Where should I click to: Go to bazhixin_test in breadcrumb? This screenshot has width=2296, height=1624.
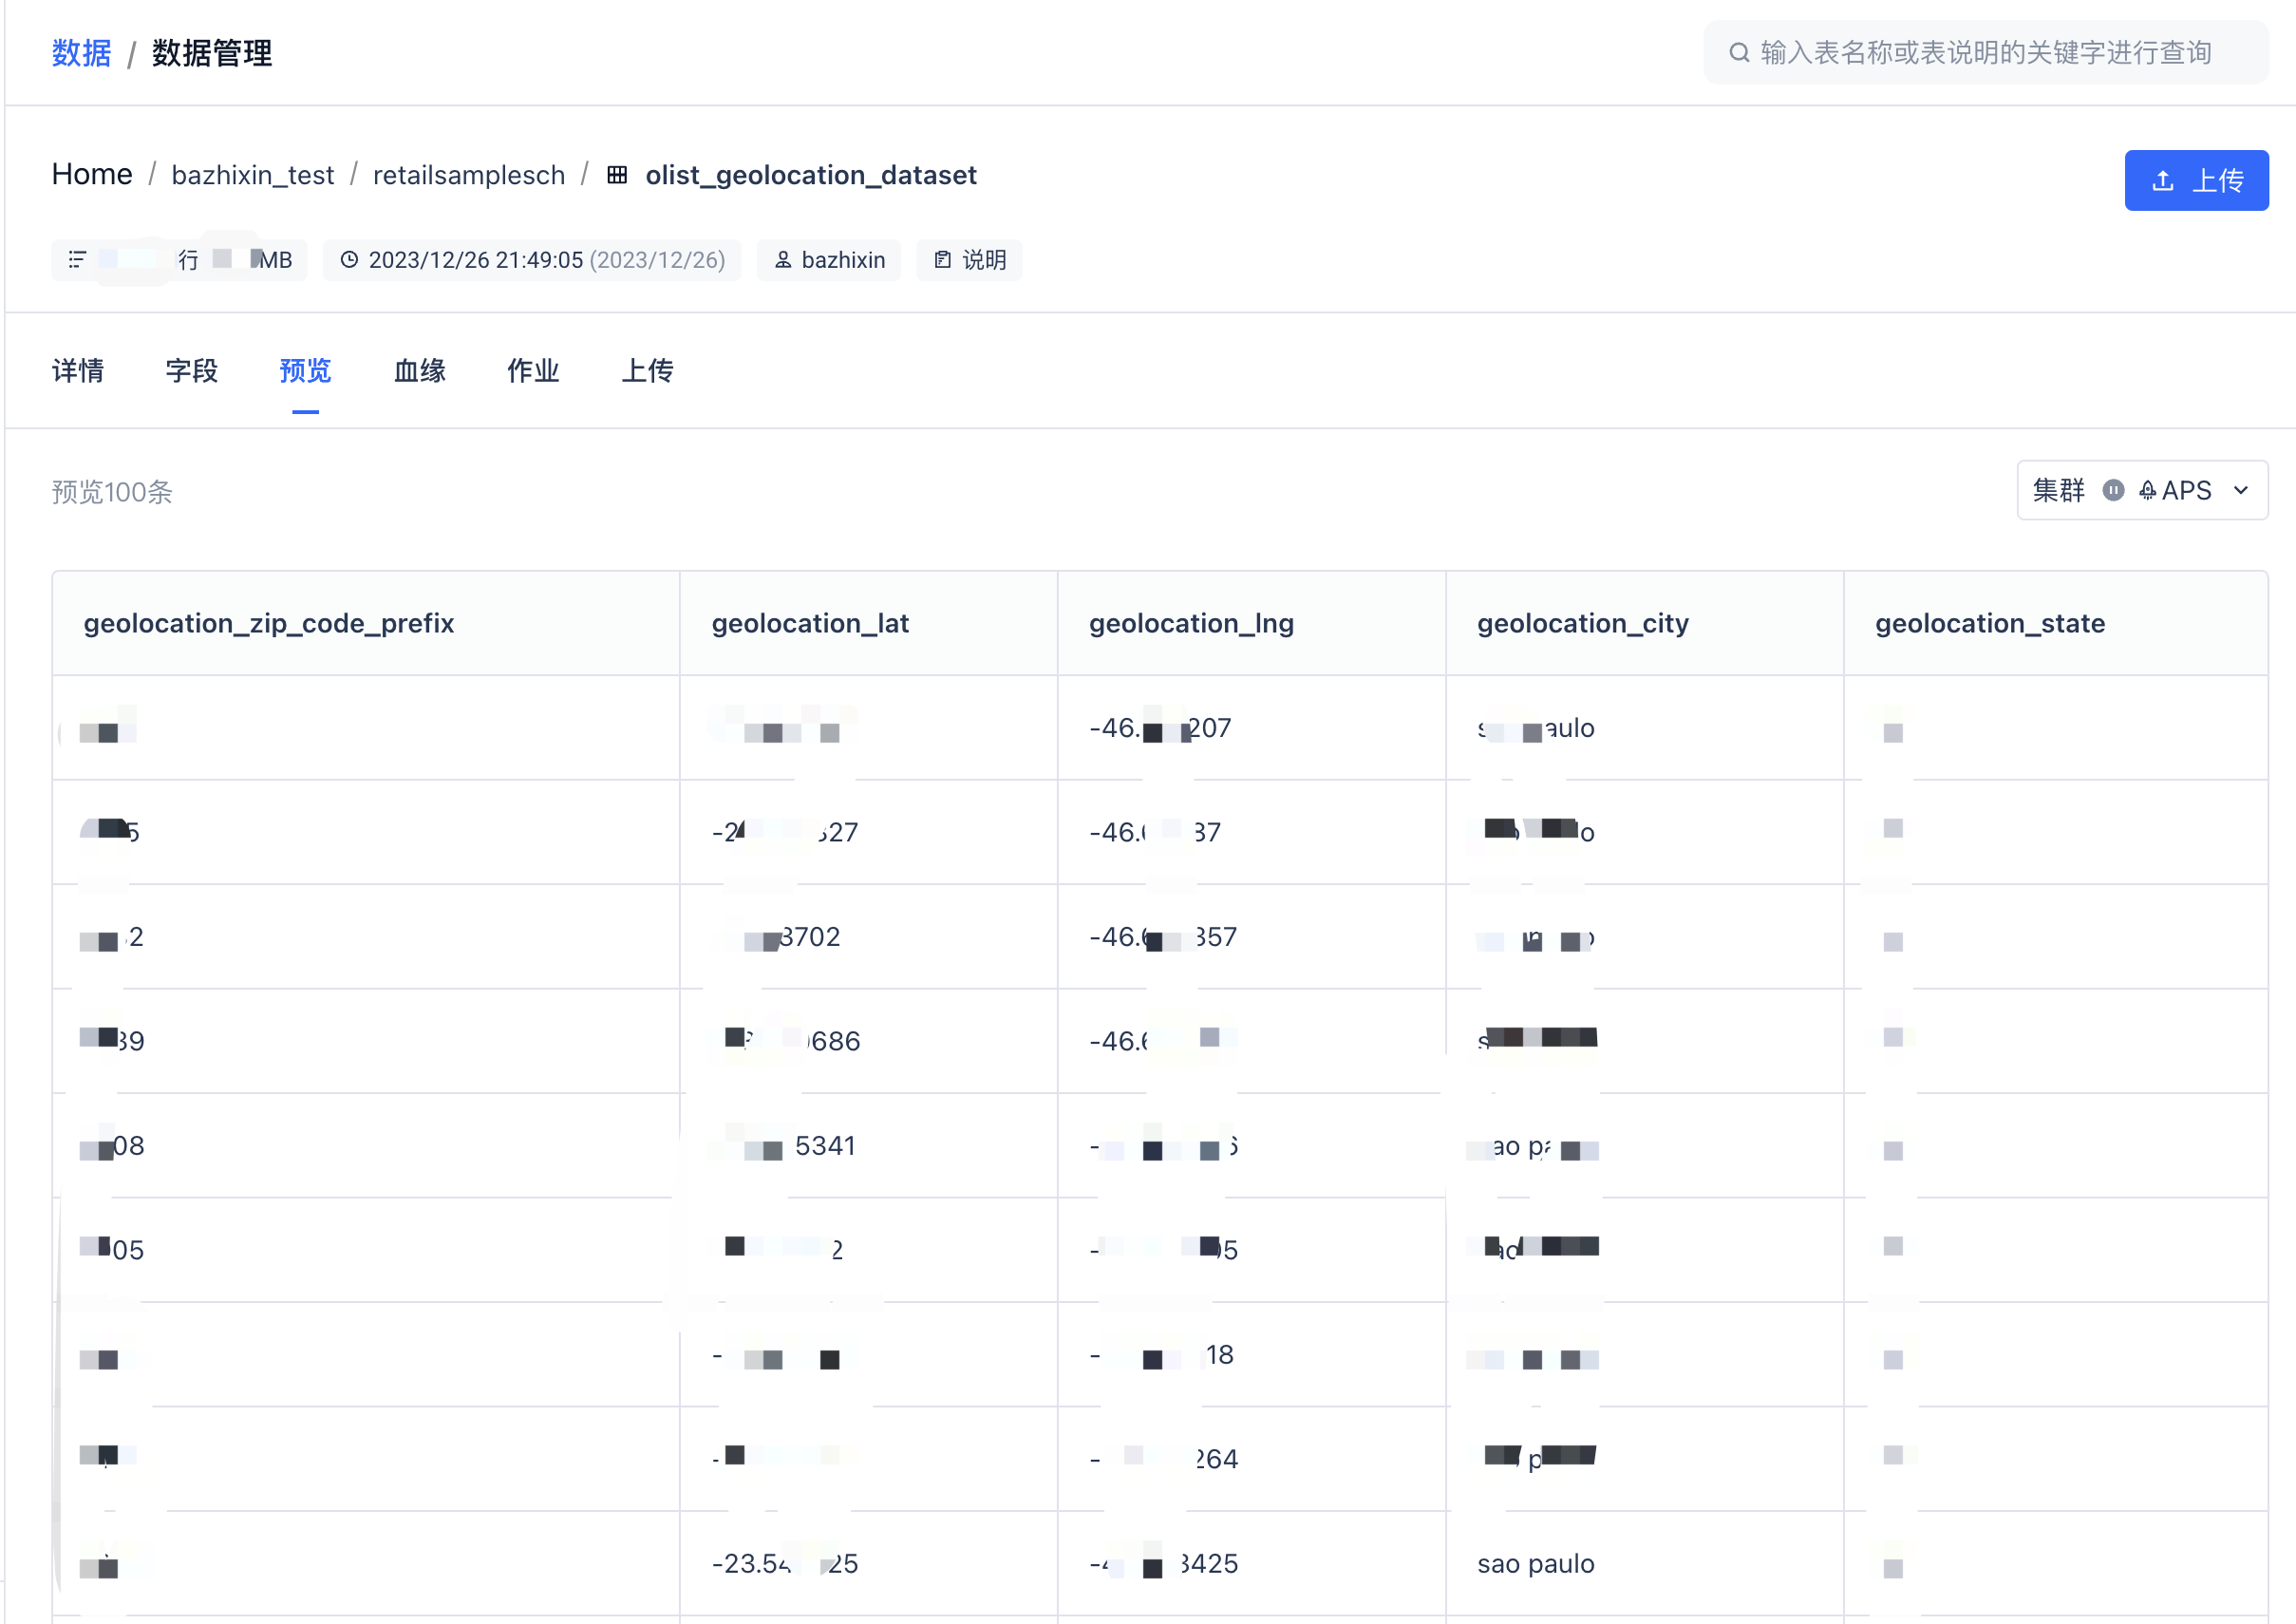(252, 175)
